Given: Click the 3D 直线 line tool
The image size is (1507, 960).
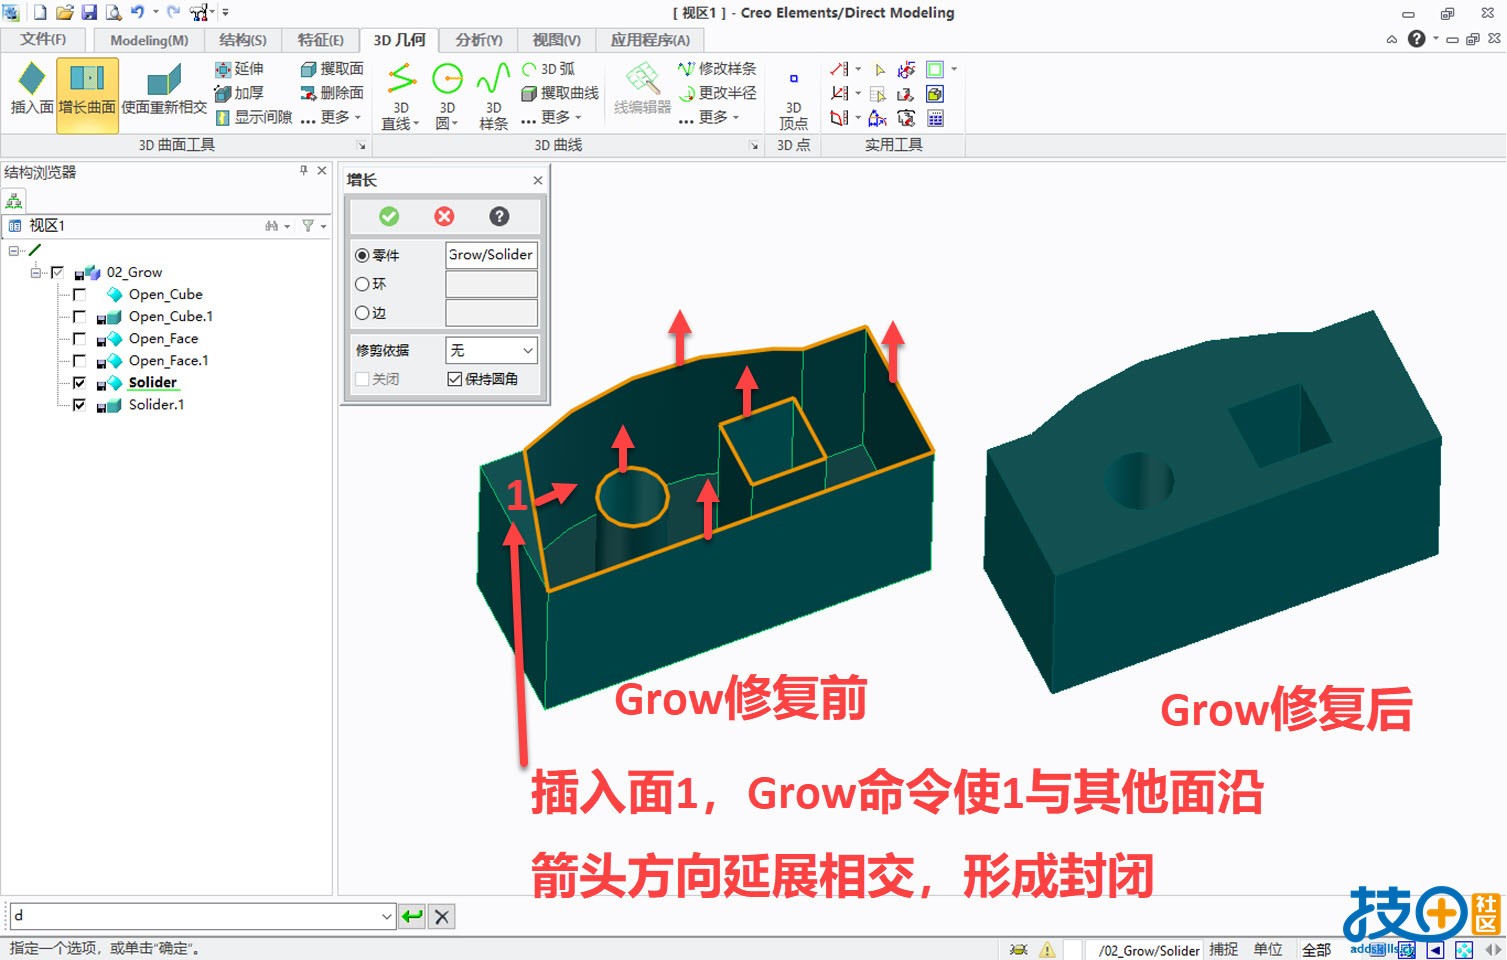Looking at the screenshot, I should (401, 96).
